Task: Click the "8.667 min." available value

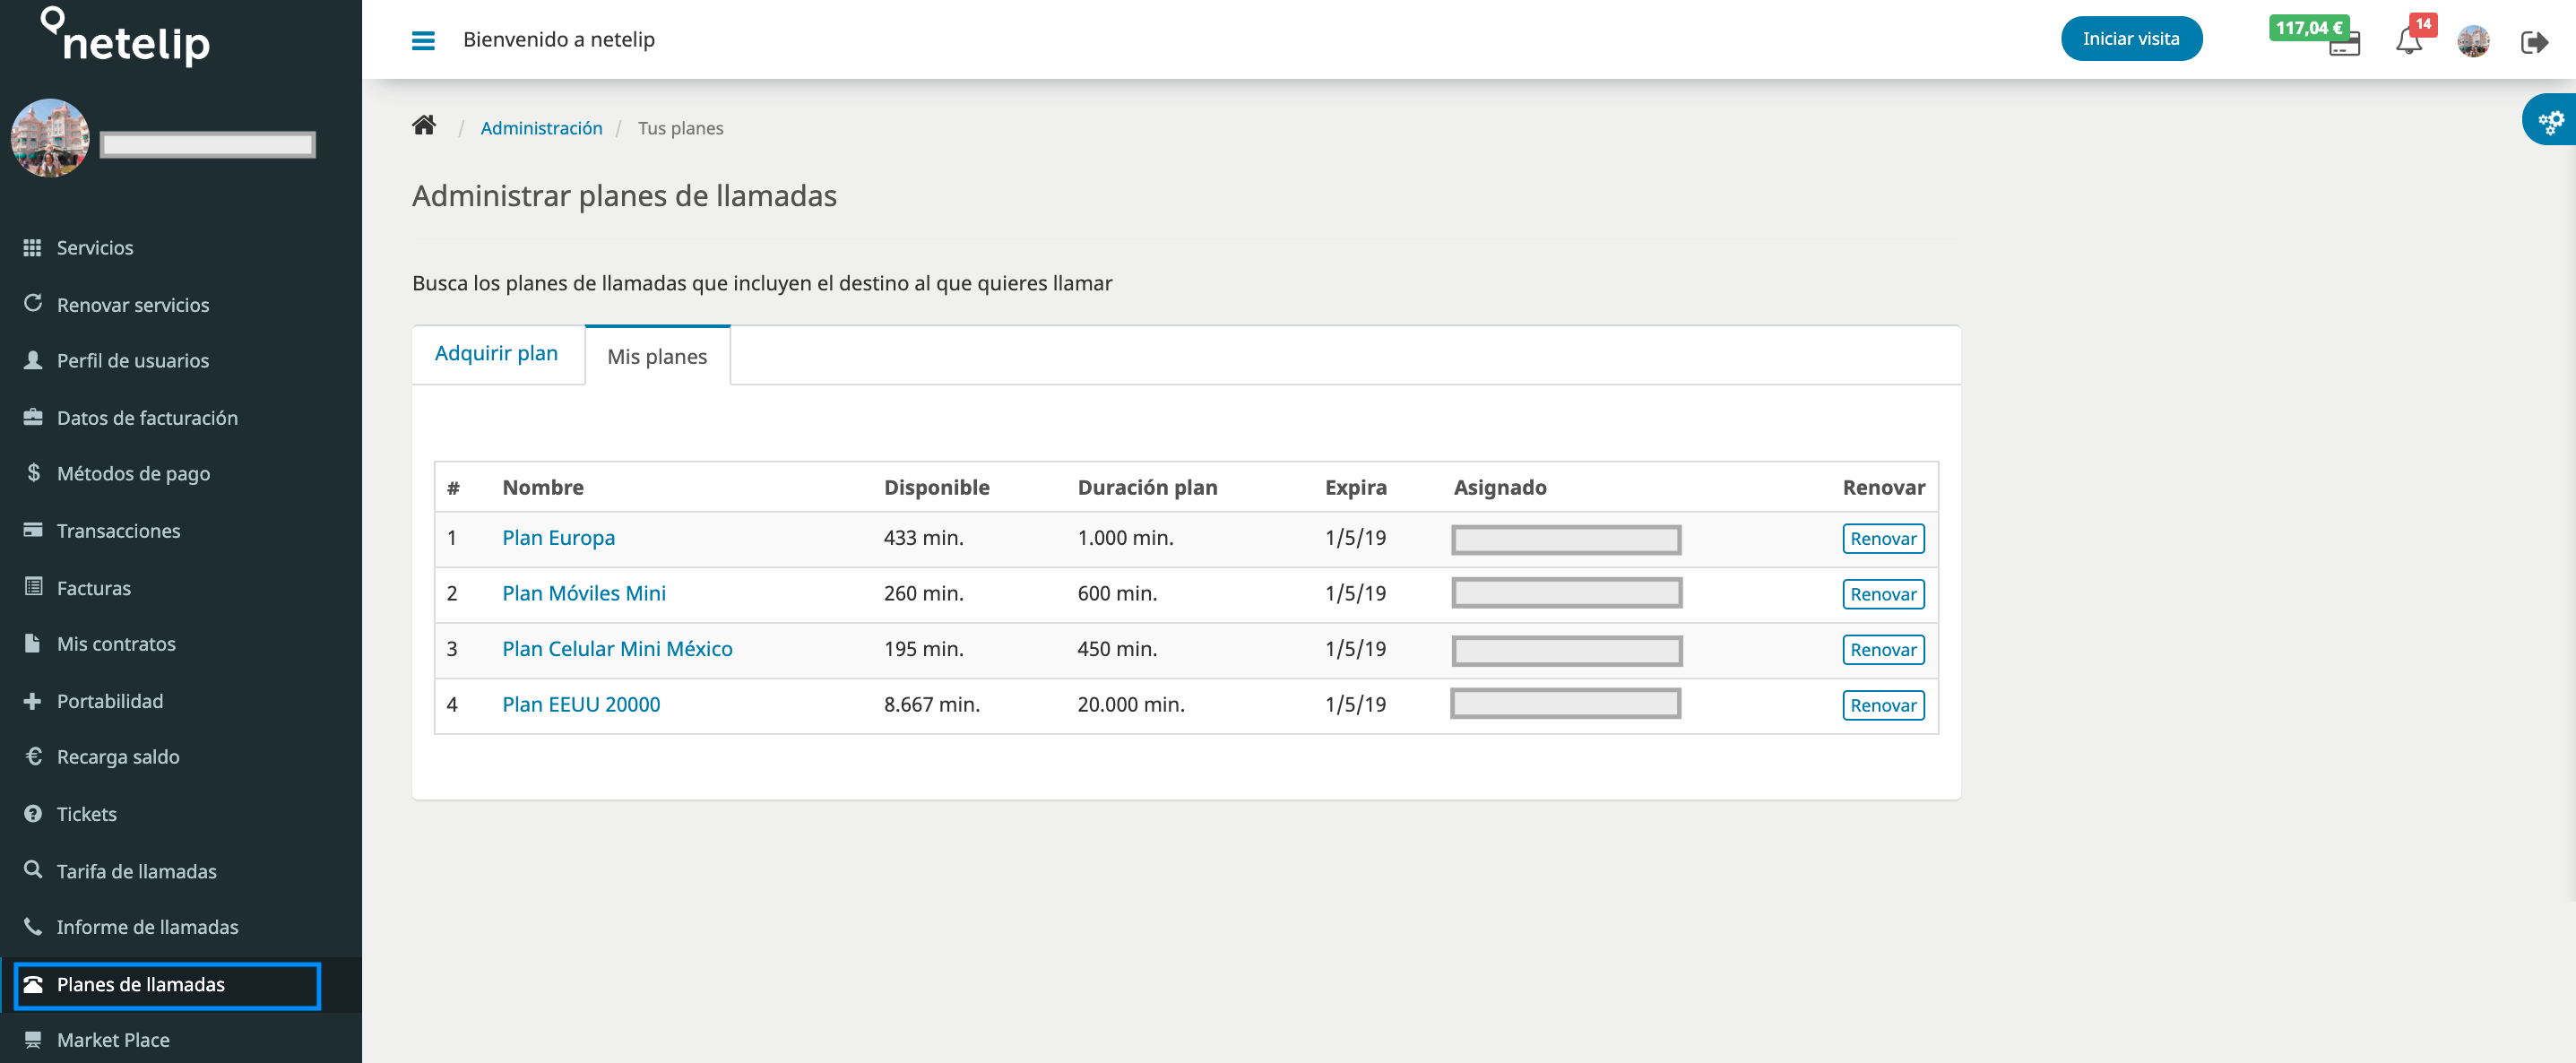Action: click(x=932, y=704)
